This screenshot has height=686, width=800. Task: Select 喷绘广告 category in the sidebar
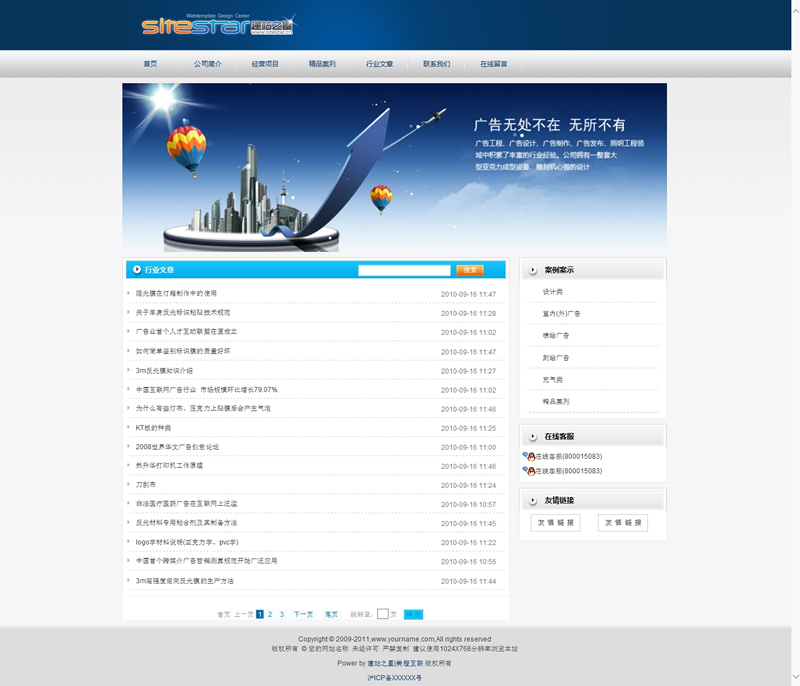click(x=556, y=336)
